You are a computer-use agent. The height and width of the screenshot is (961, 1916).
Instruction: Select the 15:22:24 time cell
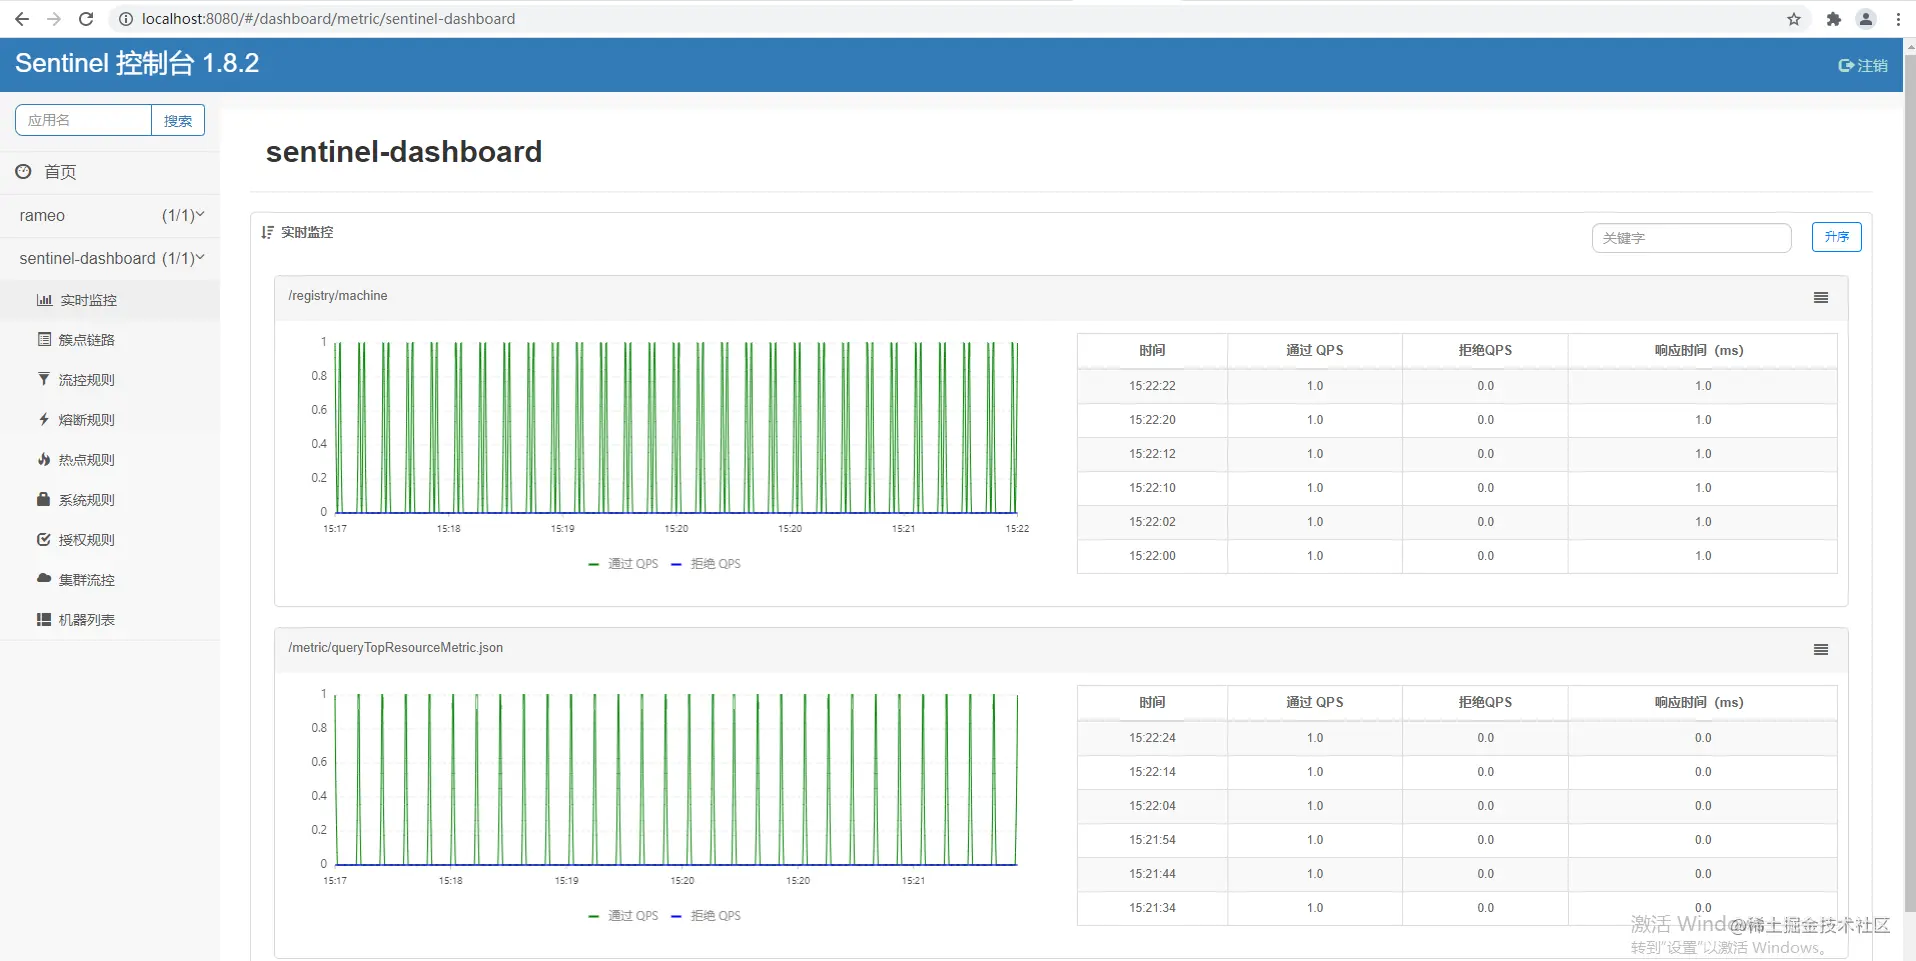(x=1152, y=738)
